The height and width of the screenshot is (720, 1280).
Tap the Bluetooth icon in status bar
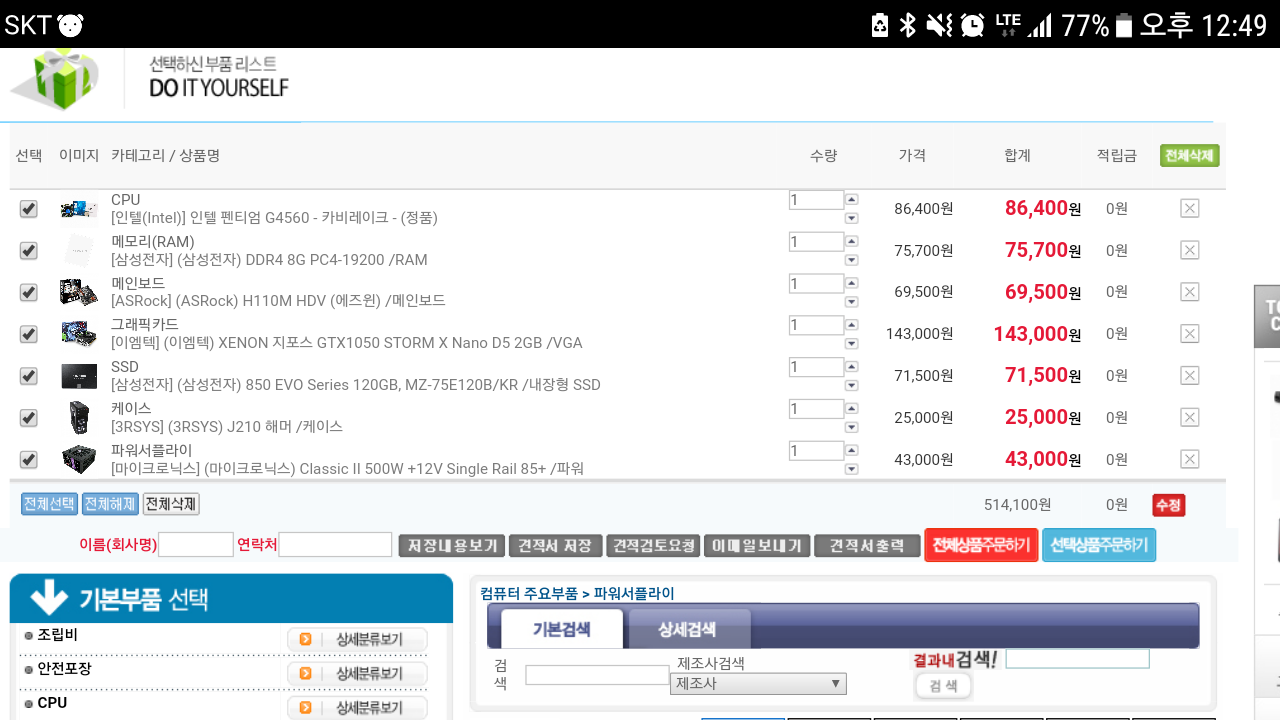(x=907, y=24)
